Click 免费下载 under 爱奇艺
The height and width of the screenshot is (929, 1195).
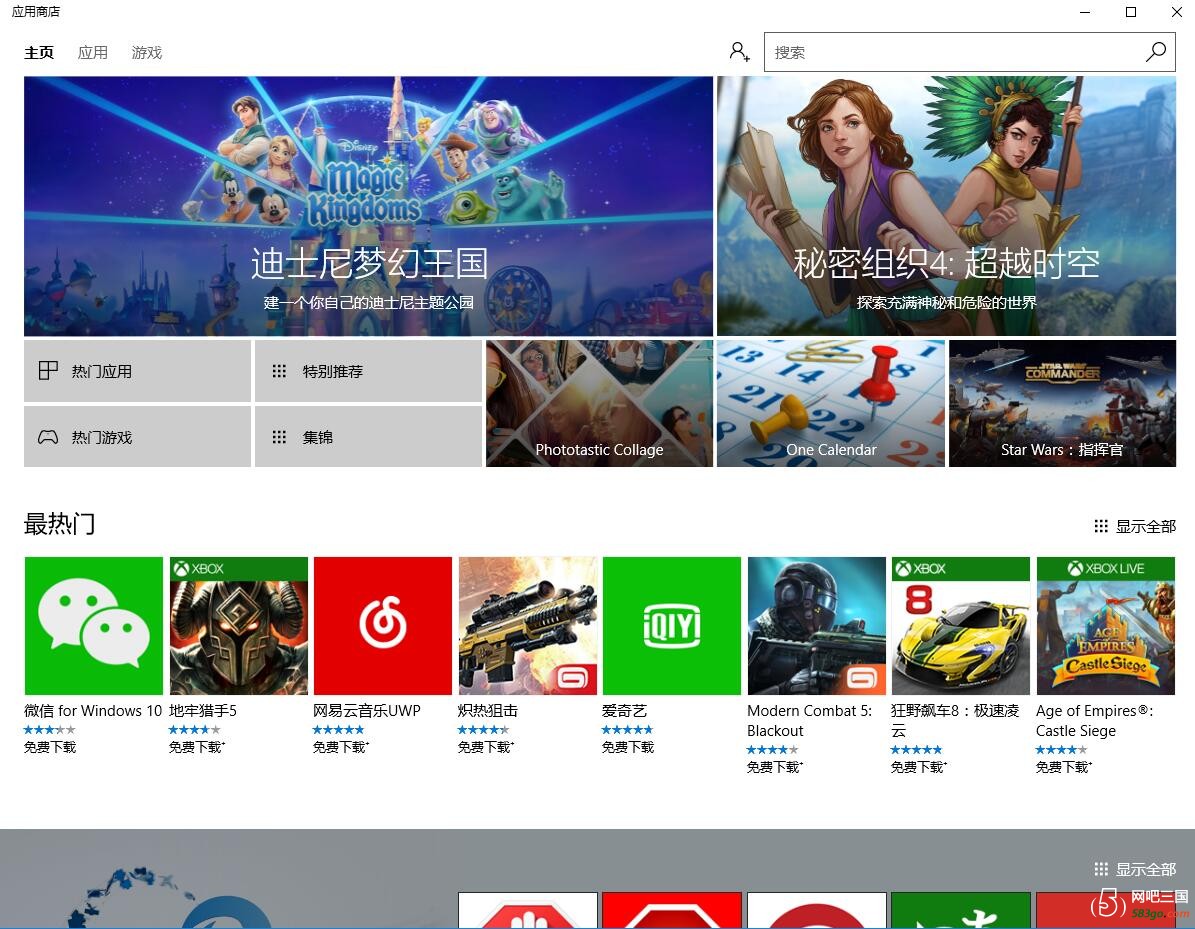coord(628,748)
